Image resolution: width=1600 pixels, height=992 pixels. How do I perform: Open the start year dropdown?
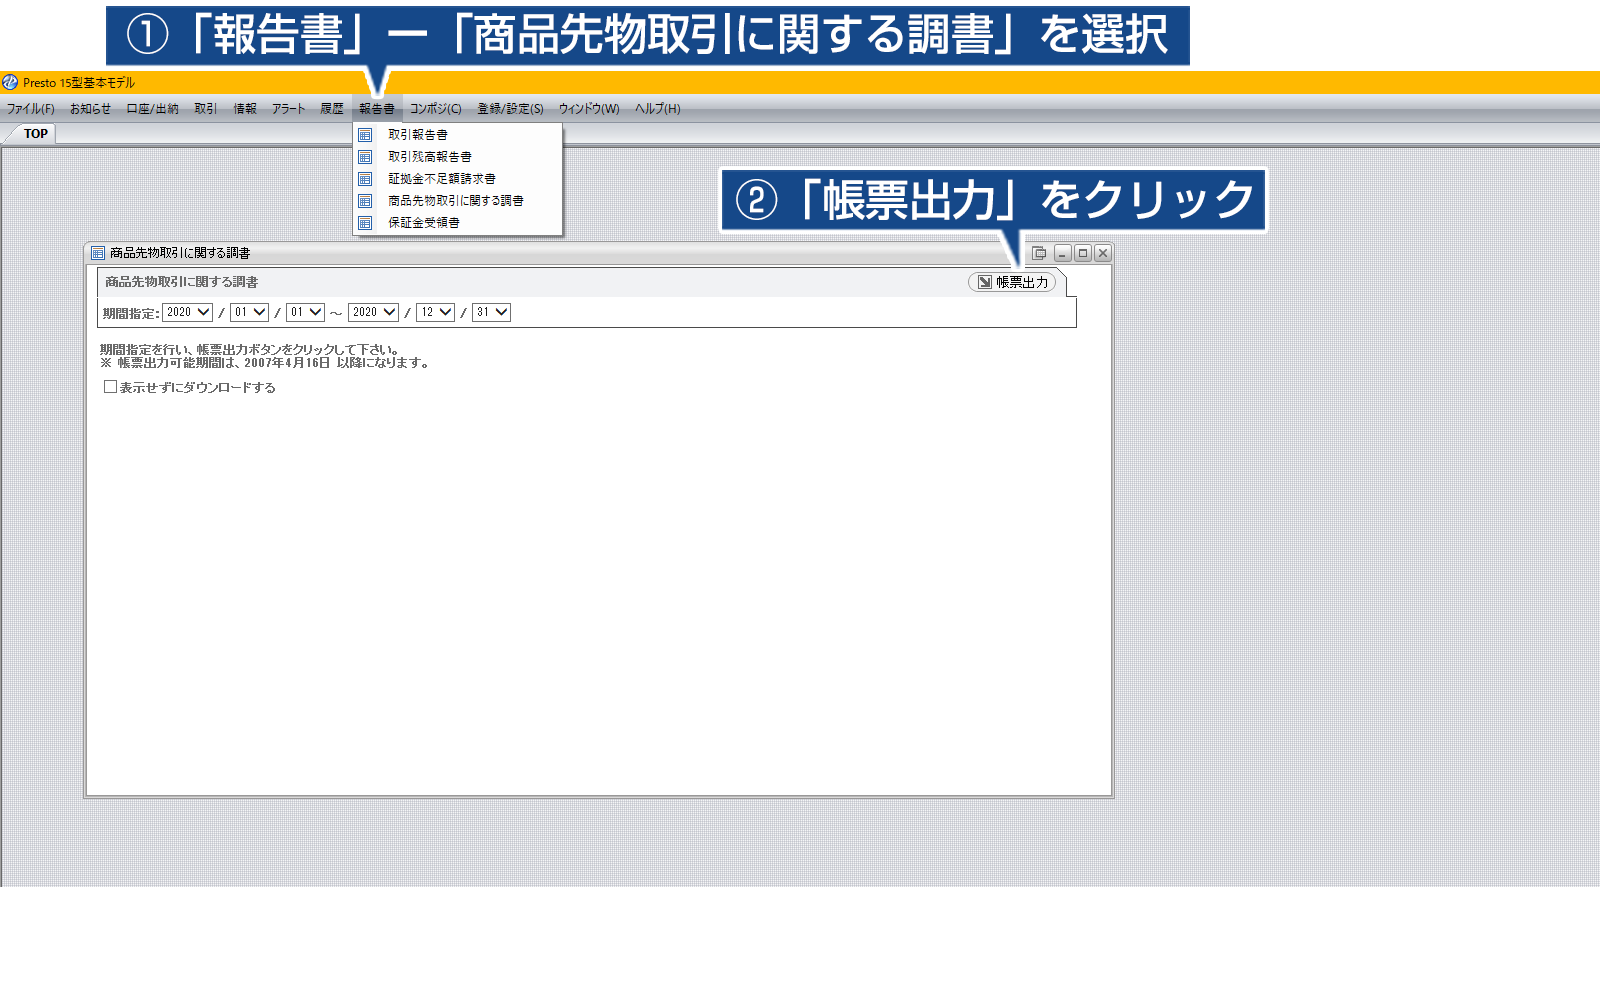click(x=188, y=312)
